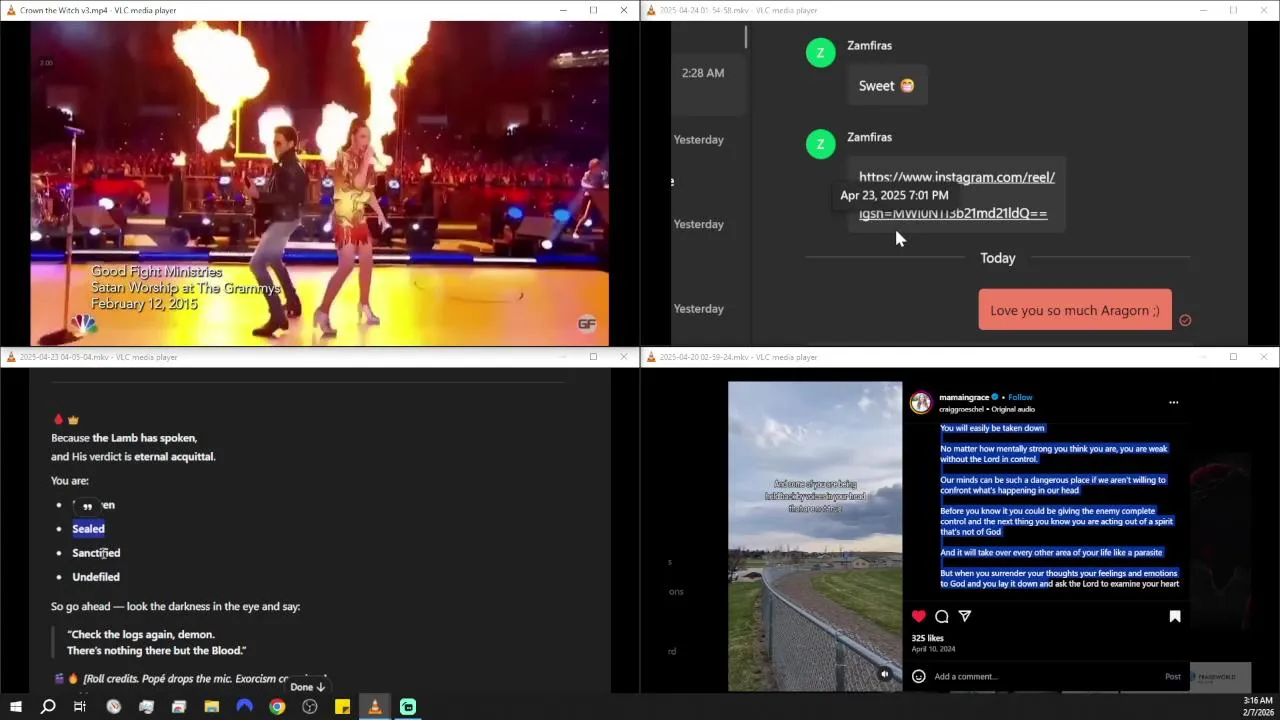Follow the mamaingrace account
1280x720 pixels.
(x=1020, y=397)
